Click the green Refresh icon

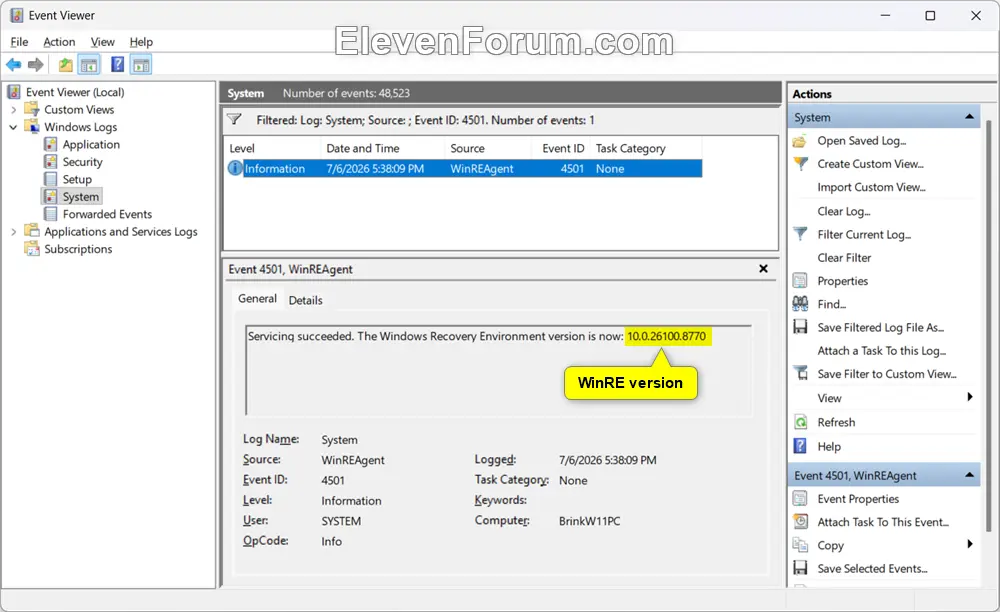(800, 422)
